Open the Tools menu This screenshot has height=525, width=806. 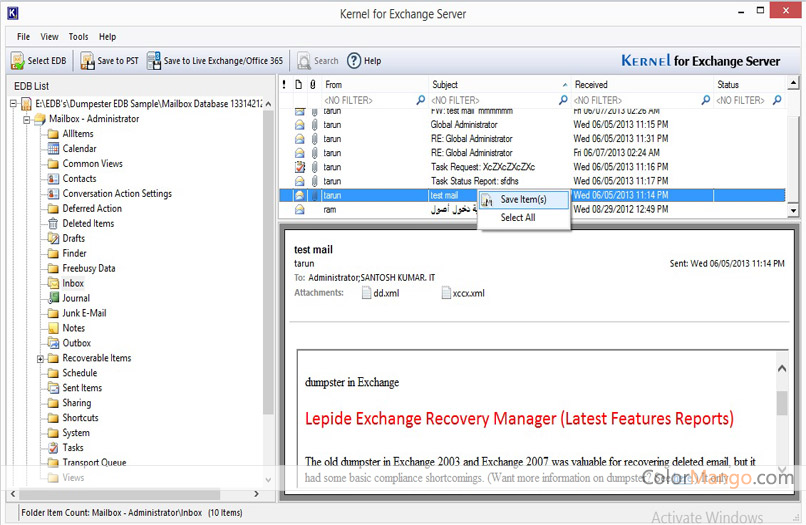78,37
